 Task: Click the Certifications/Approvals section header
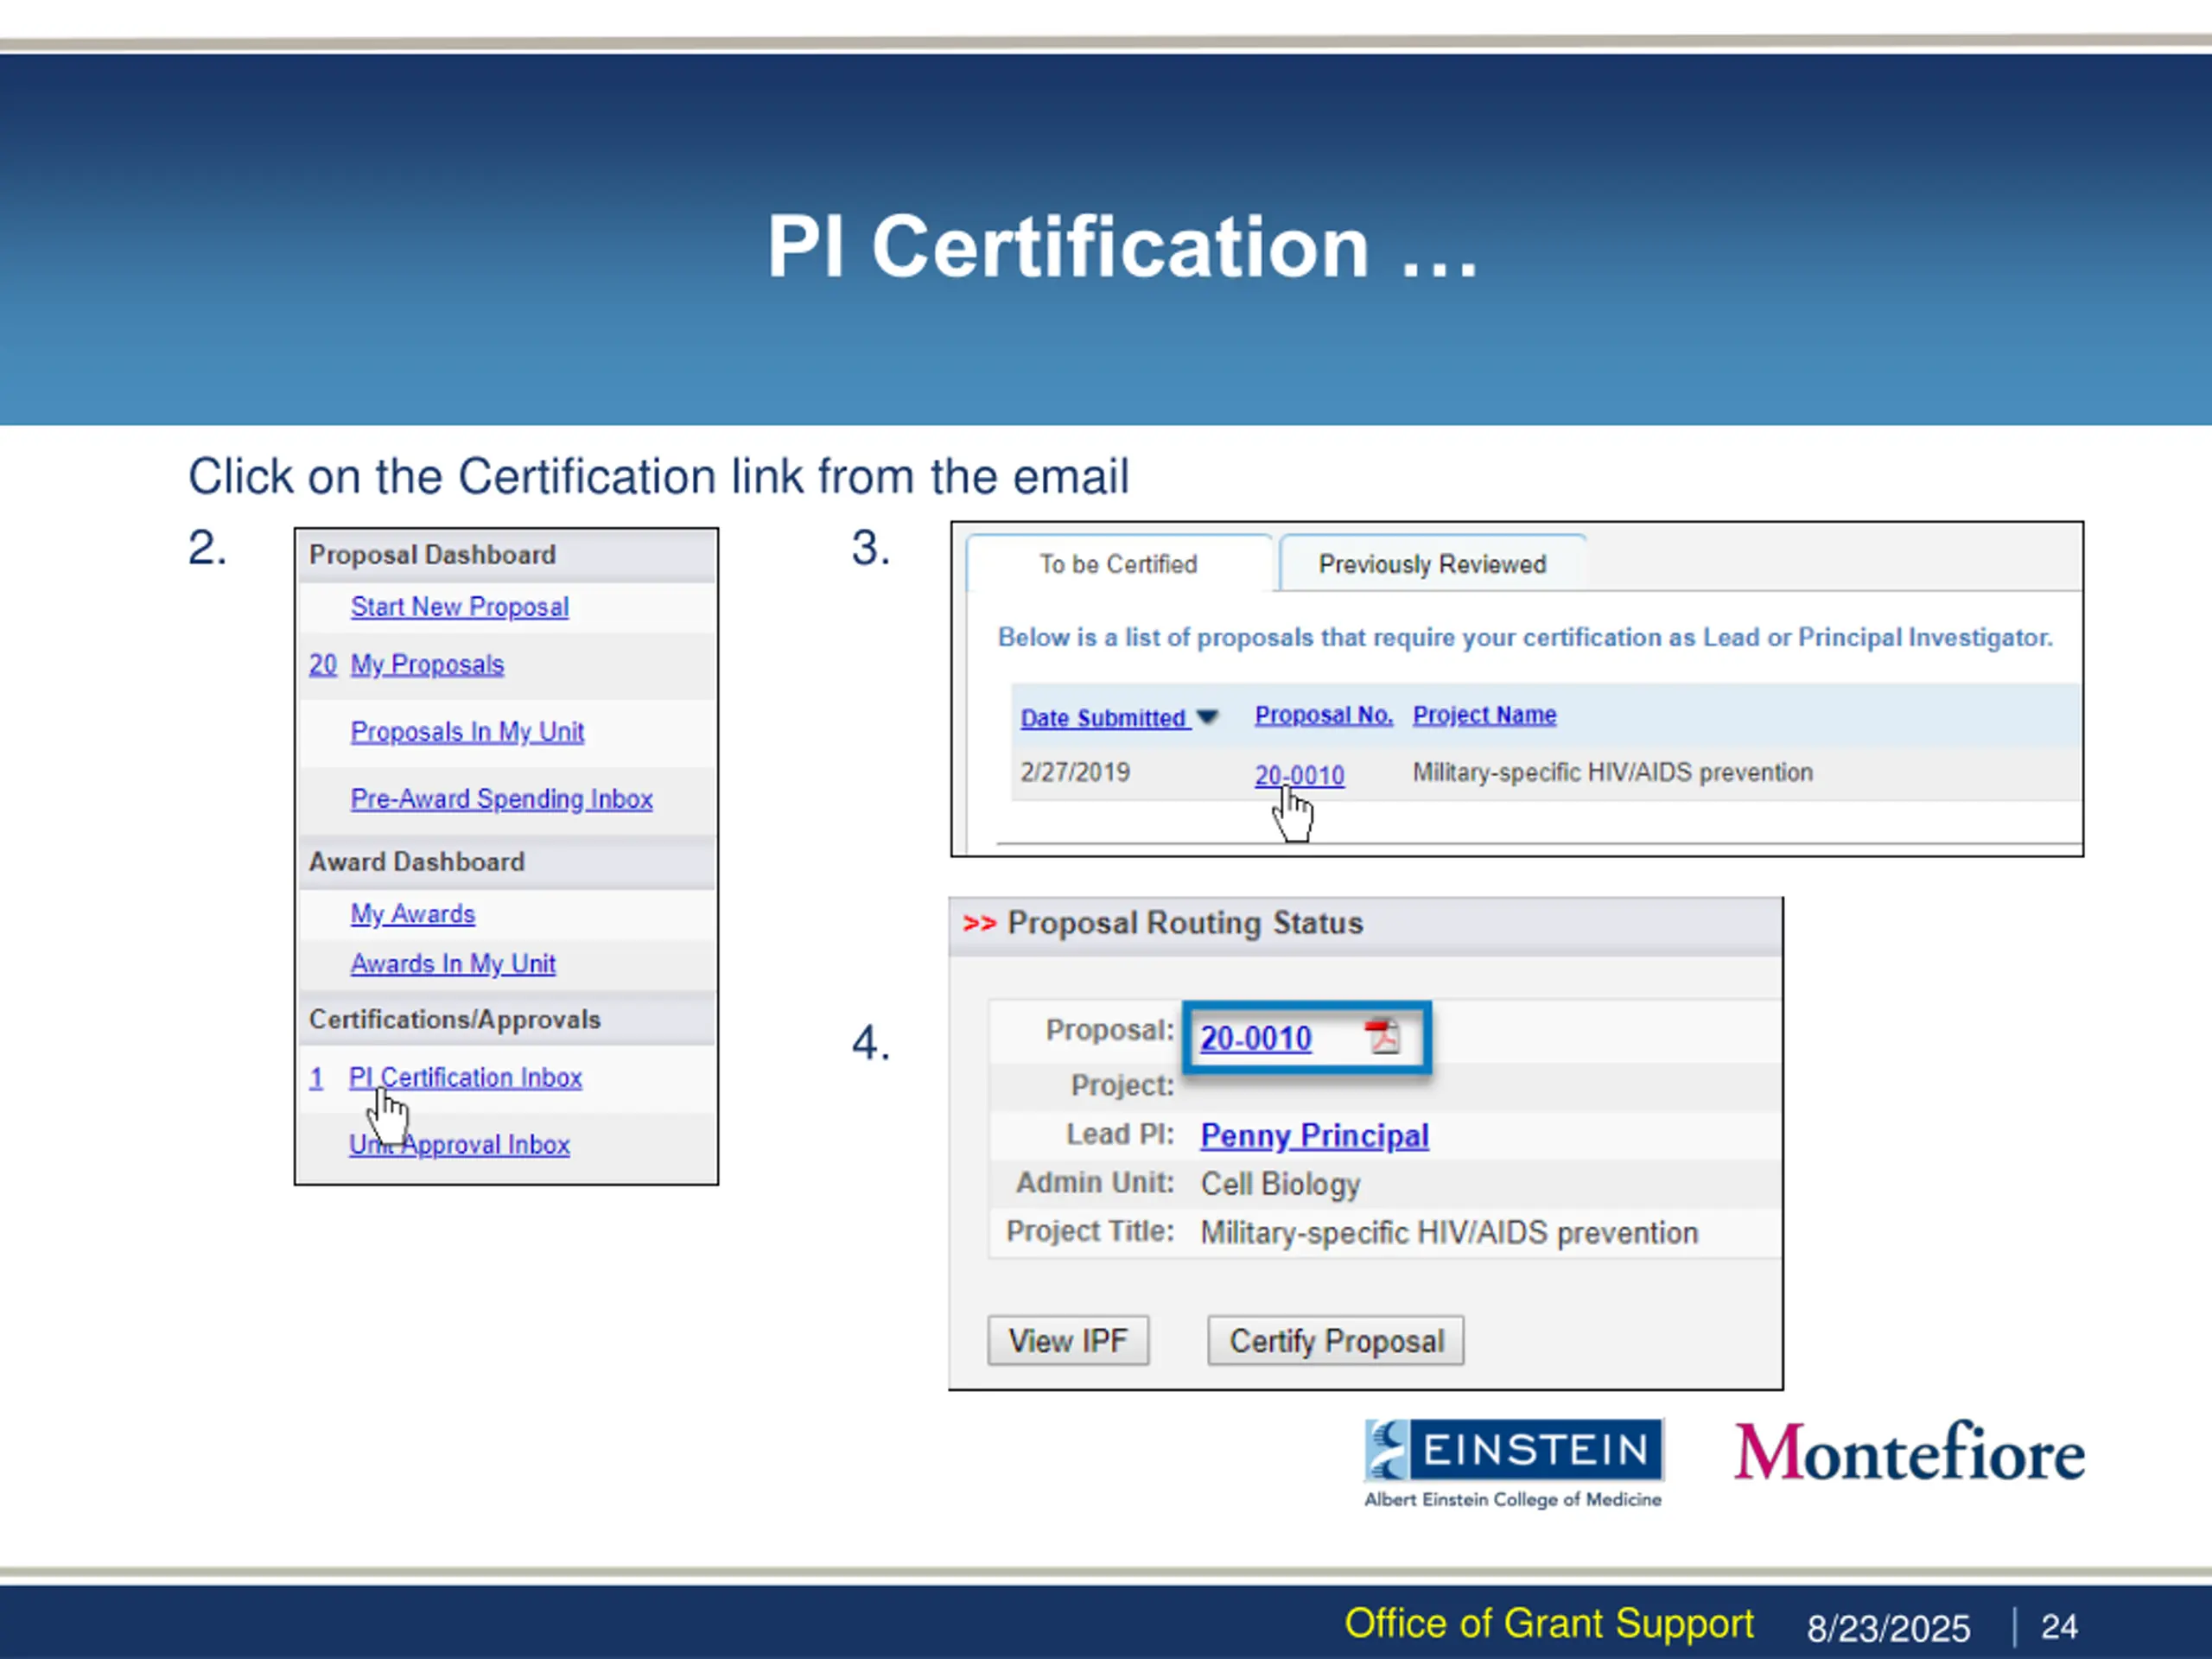(x=507, y=1020)
